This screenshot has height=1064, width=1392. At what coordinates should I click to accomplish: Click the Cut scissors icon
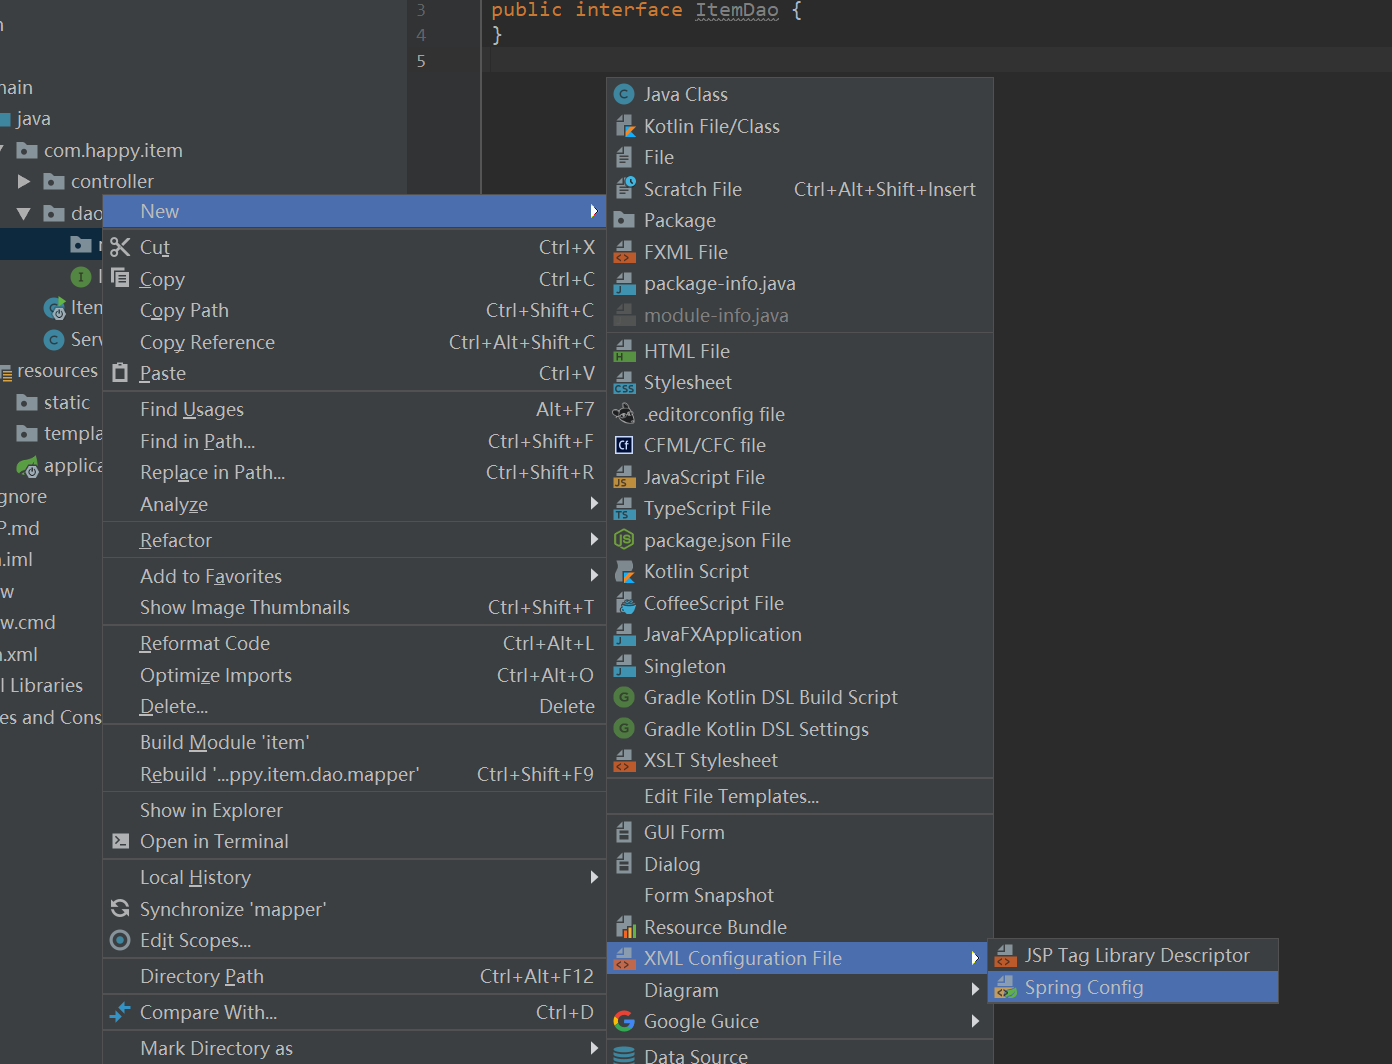pyautogui.click(x=120, y=247)
